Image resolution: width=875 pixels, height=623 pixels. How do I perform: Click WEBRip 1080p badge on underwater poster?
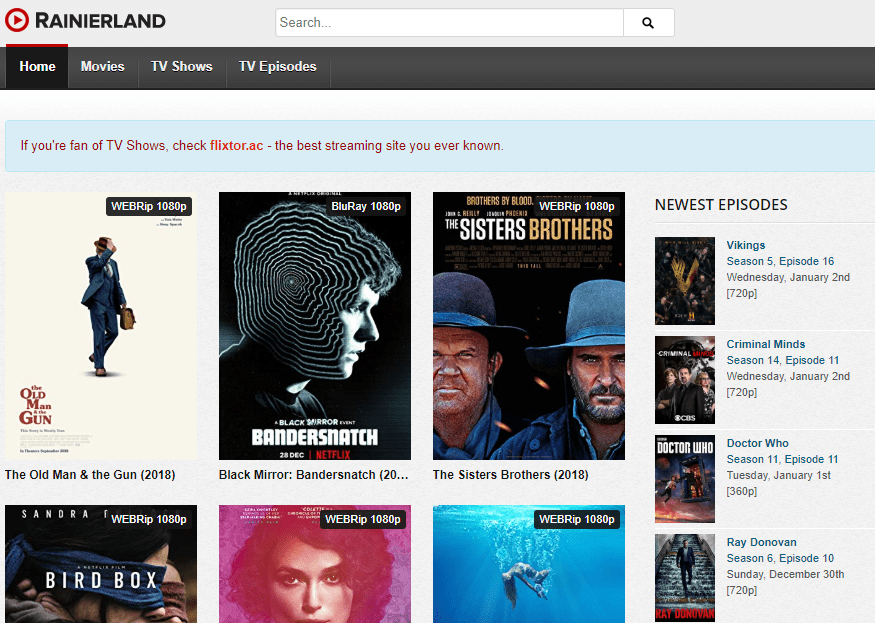pos(577,519)
